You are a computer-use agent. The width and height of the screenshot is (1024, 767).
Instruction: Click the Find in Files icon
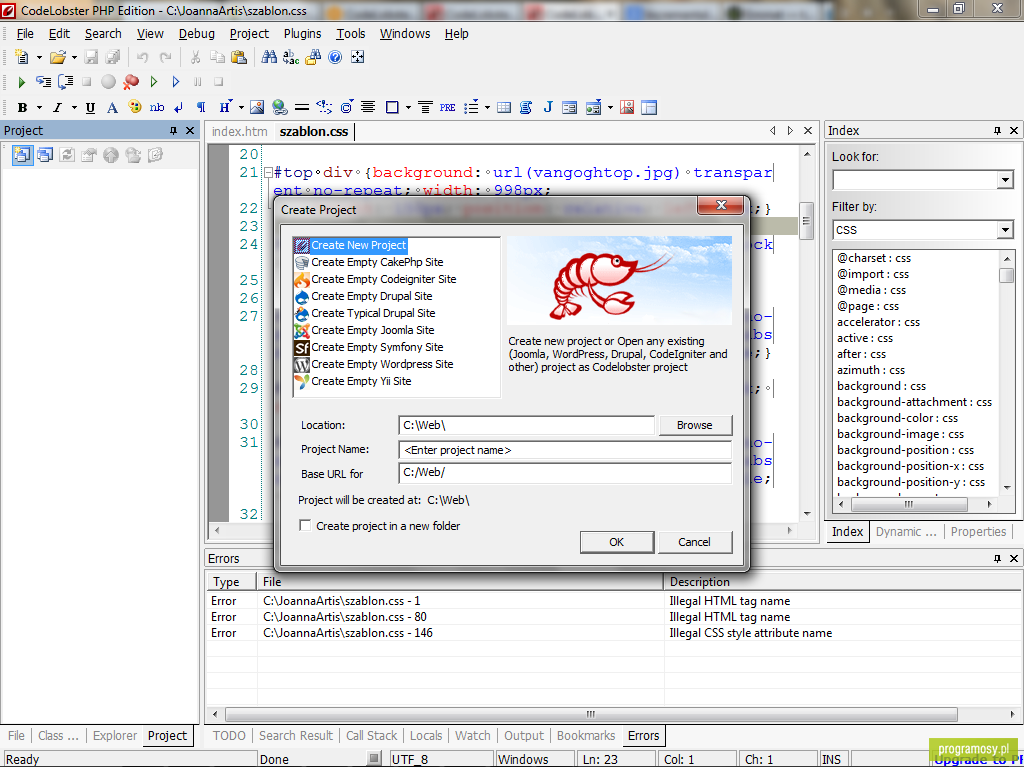313,57
